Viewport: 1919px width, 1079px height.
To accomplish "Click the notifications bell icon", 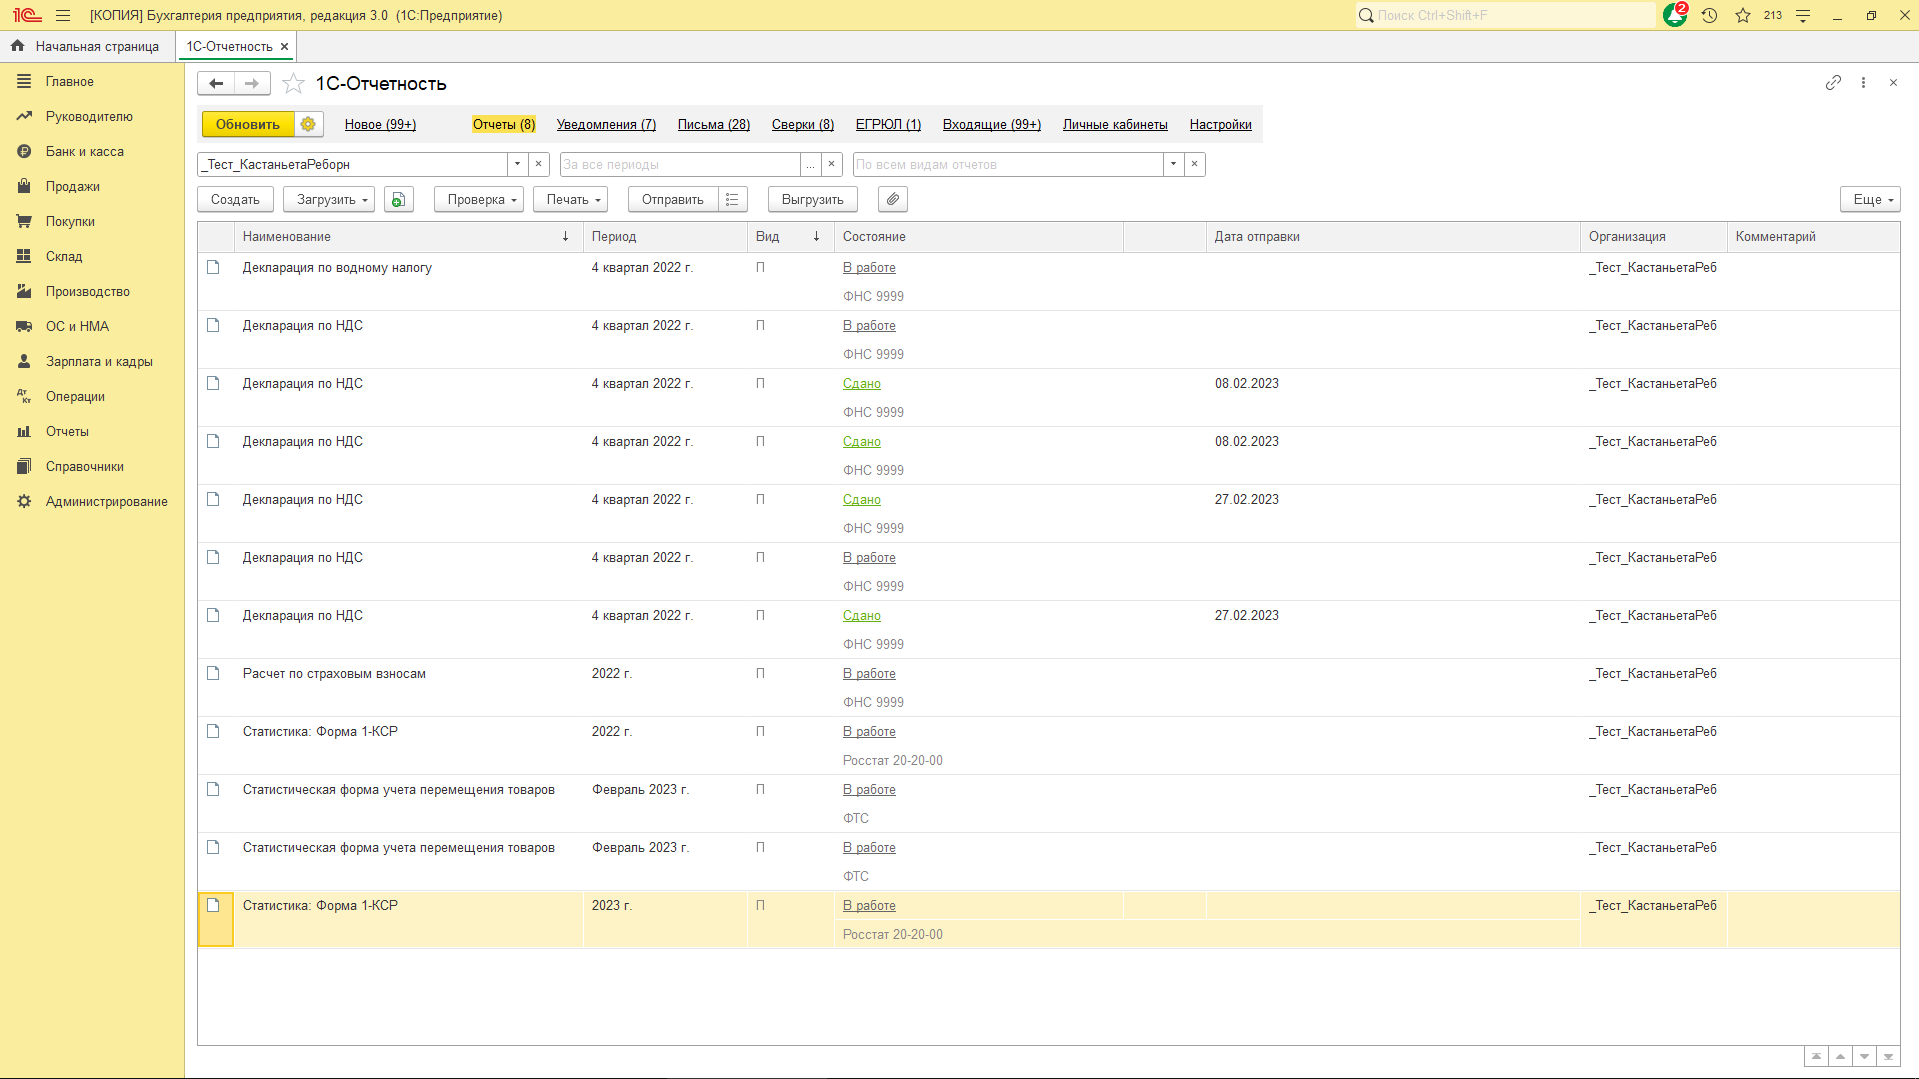I will click(x=1675, y=15).
